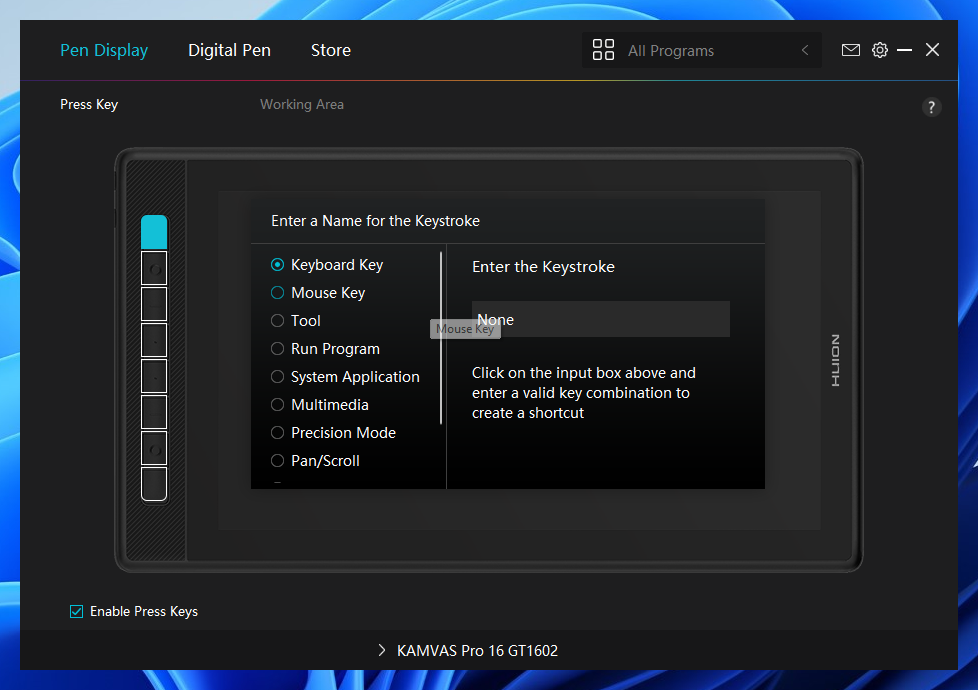978x690 pixels.
Task: Open the mail message icon
Action: (850, 50)
